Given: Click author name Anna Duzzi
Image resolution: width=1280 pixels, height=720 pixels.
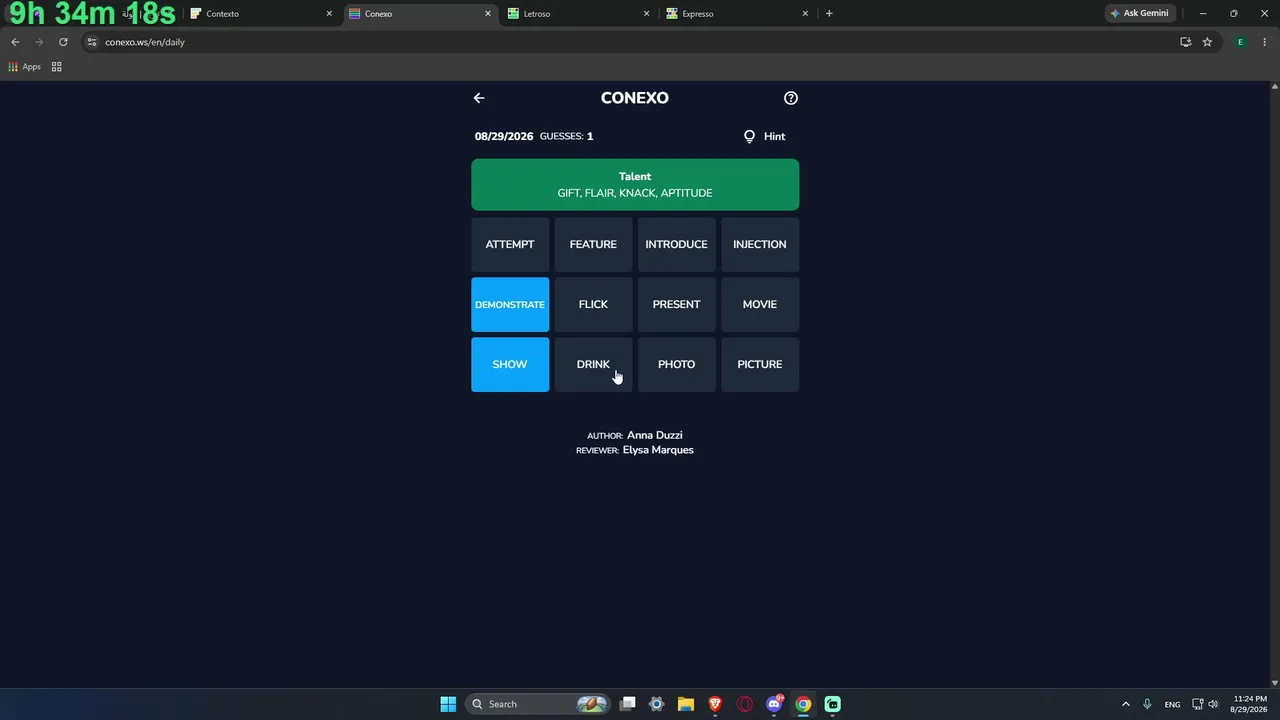Looking at the screenshot, I should 655,435.
